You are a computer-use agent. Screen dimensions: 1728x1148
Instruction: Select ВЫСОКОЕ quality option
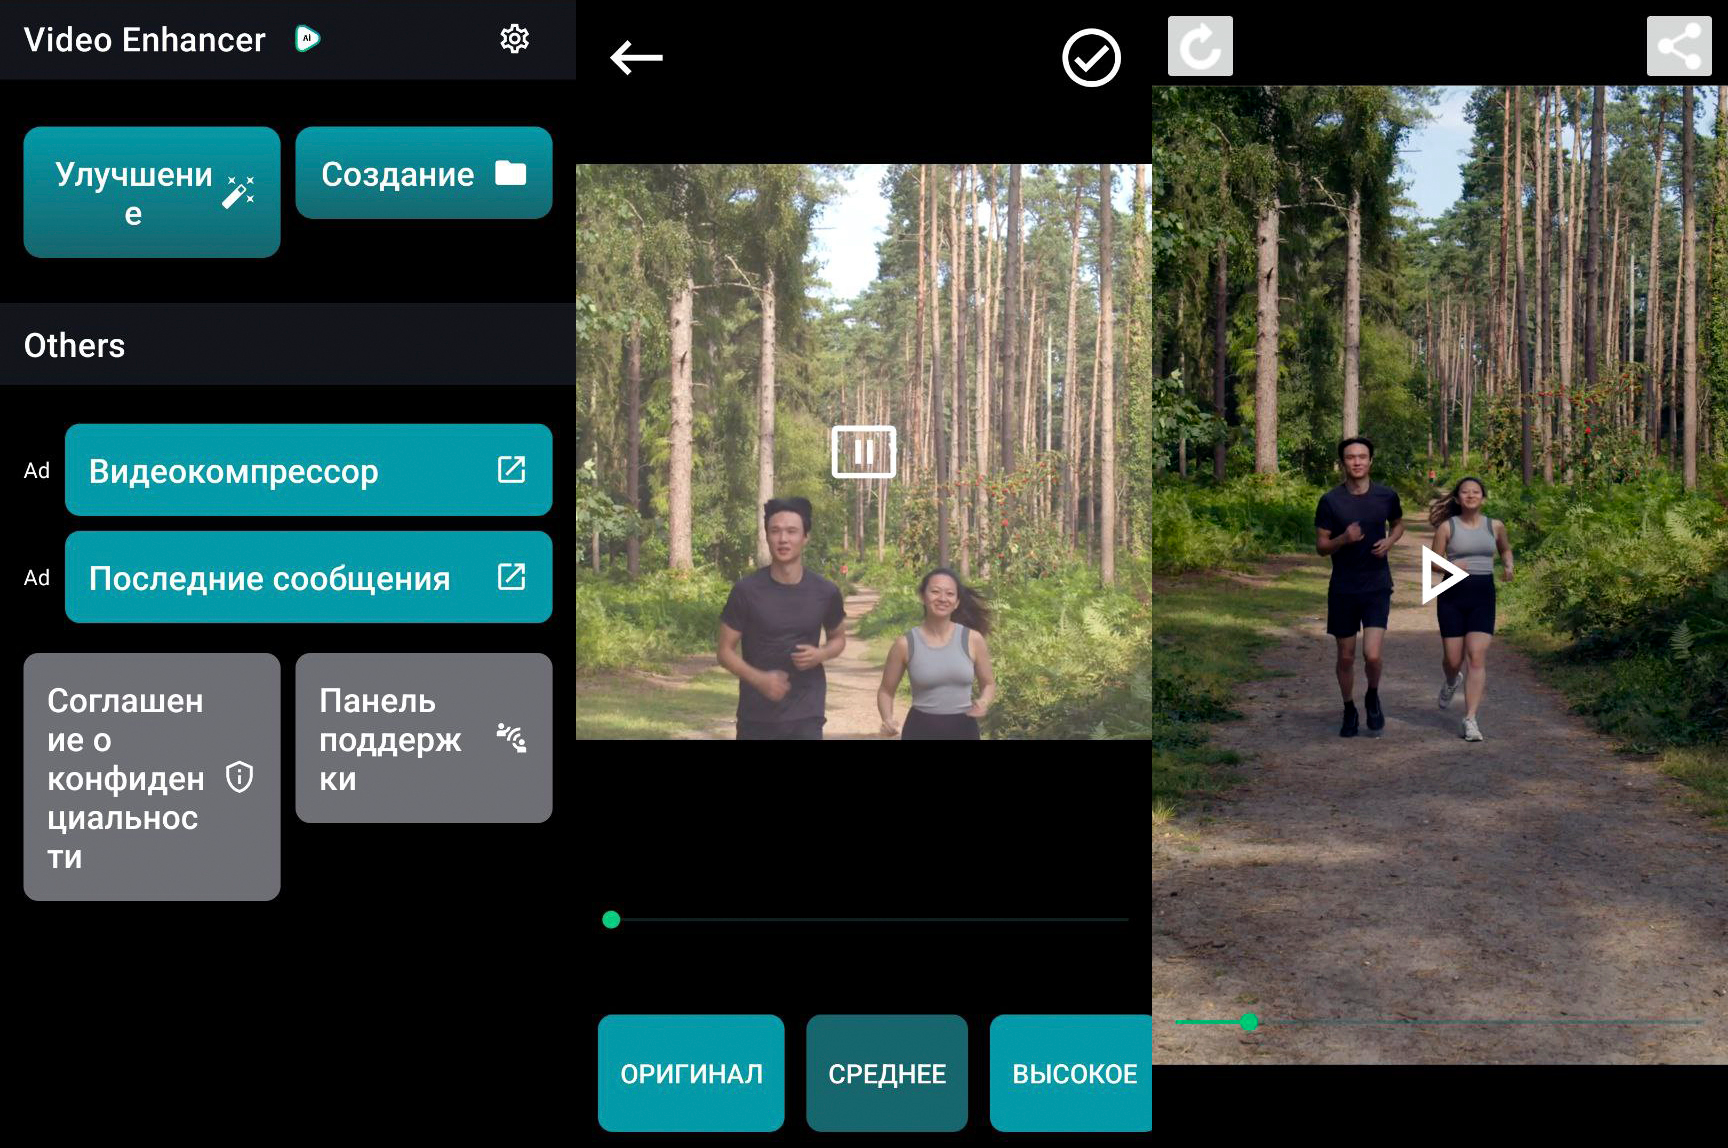click(x=1072, y=1073)
